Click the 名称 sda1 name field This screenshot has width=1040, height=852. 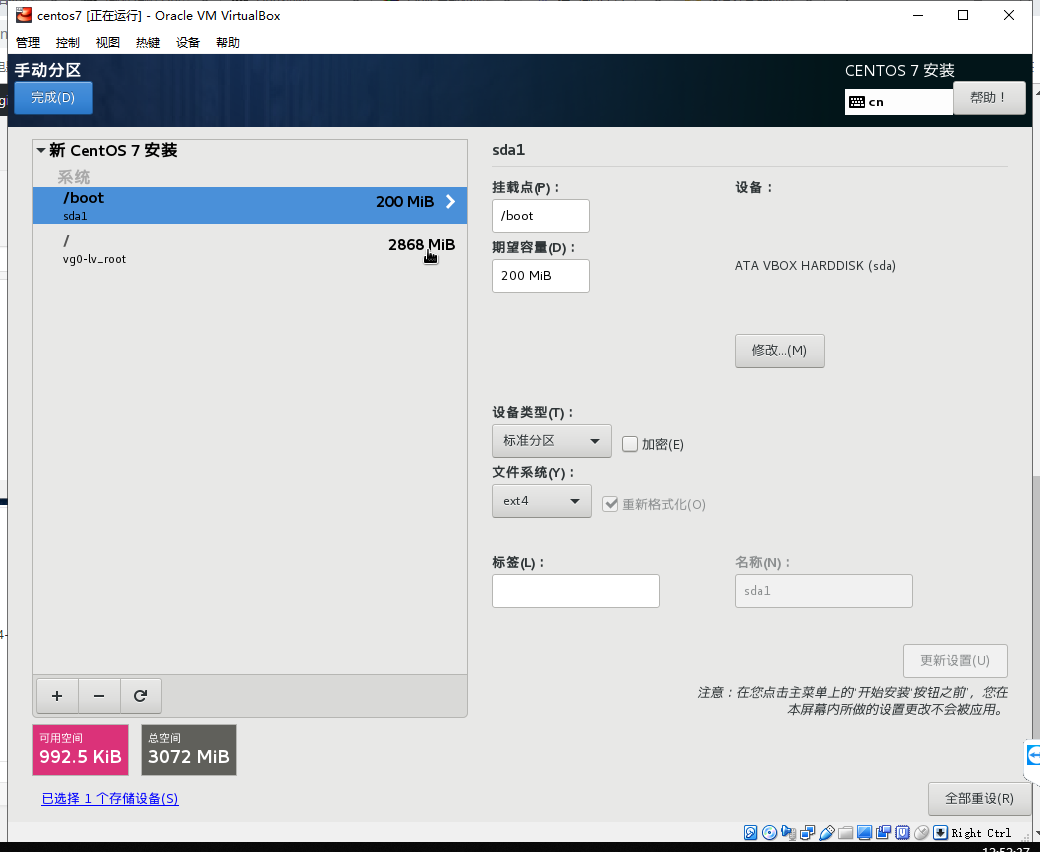pyautogui.click(x=824, y=591)
